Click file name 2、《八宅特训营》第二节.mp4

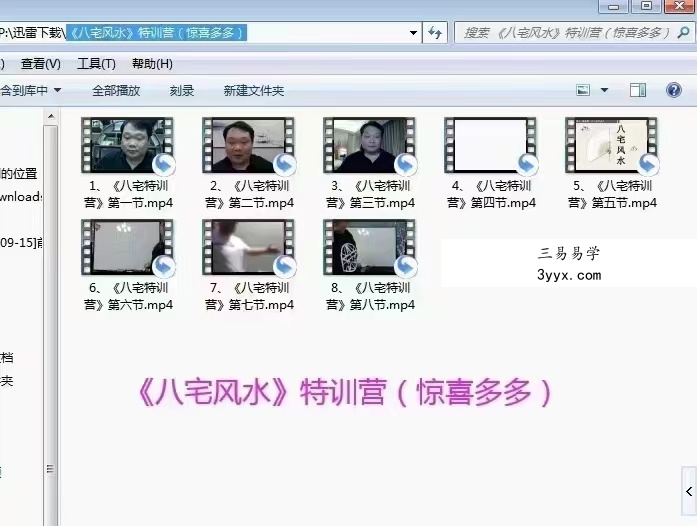[x=249, y=194]
